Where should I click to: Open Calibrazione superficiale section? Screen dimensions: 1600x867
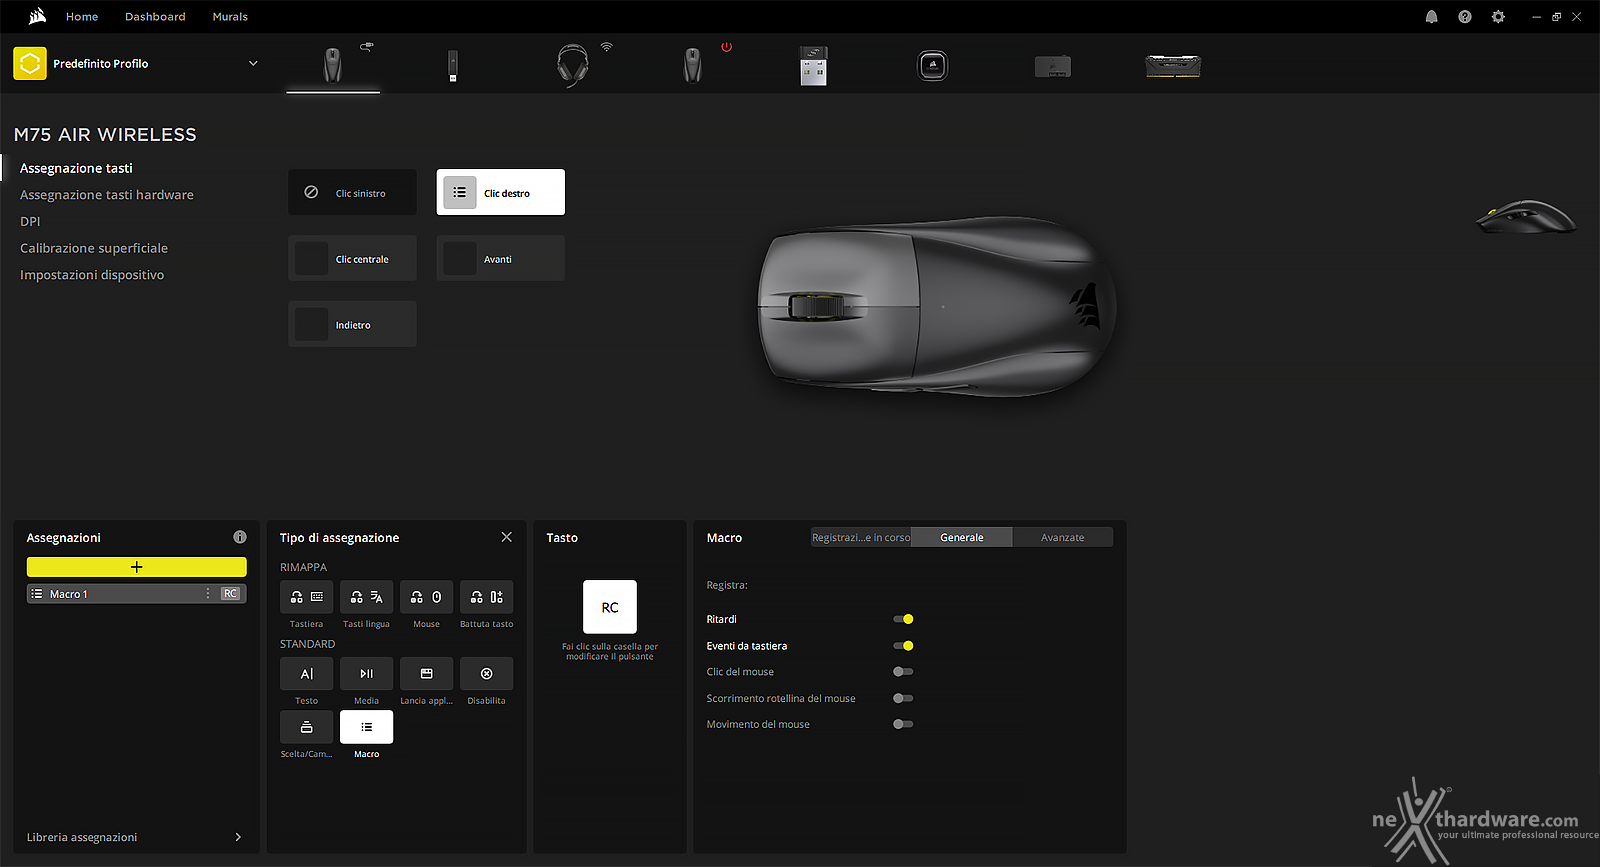(x=94, y=248)
